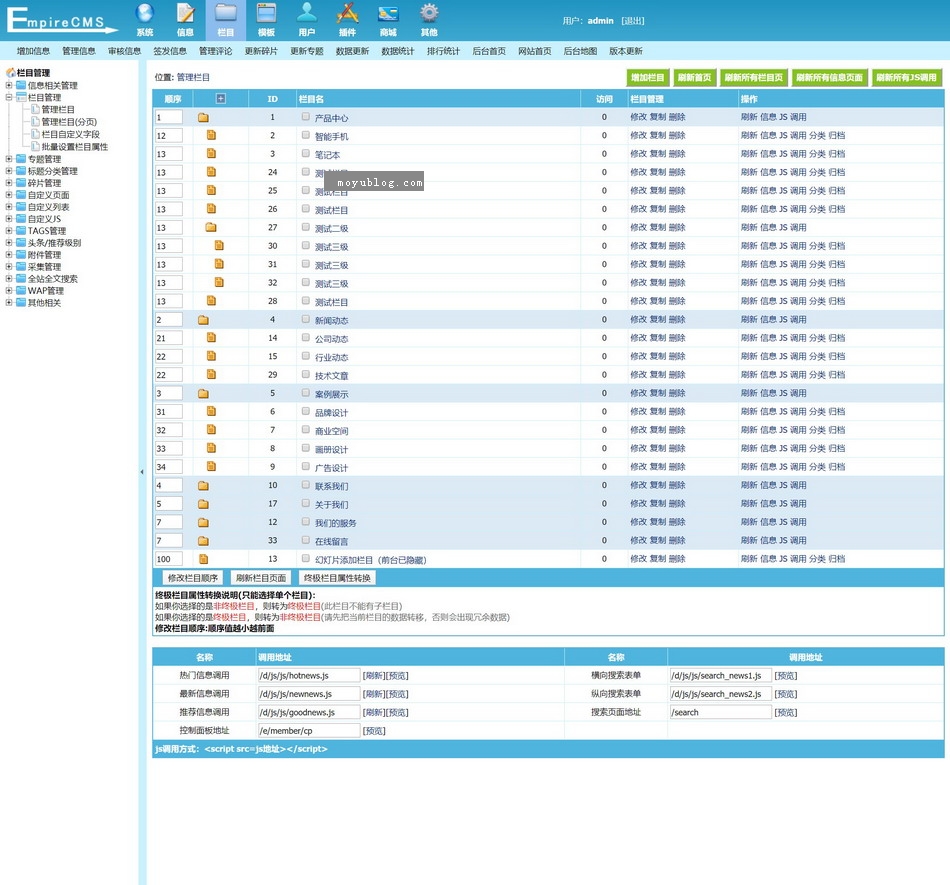Click page icon beside 管理栏目 tree item
Screen dimensions: 950x885
click(35, 109)
